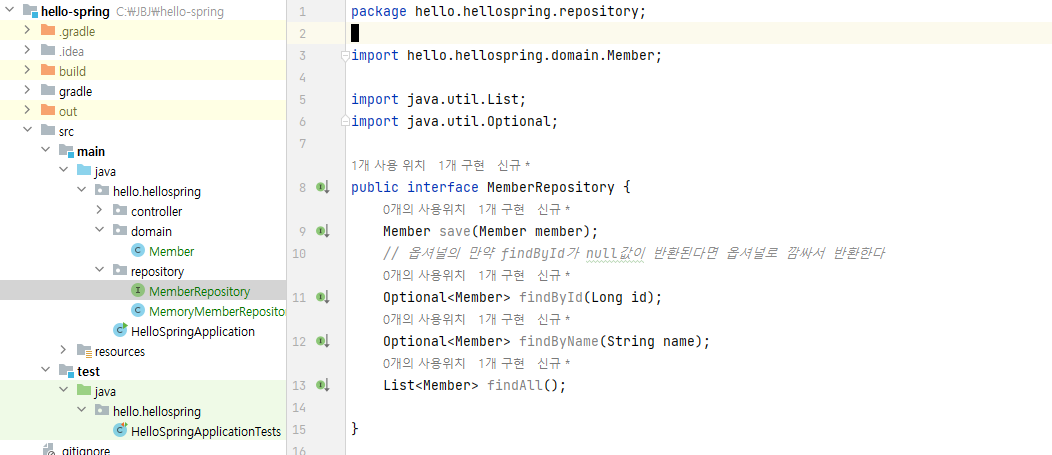The image size is (1052, 455).
Task: Click '0개의 사용위치' hint above findByName
Action: pos(425,319)
